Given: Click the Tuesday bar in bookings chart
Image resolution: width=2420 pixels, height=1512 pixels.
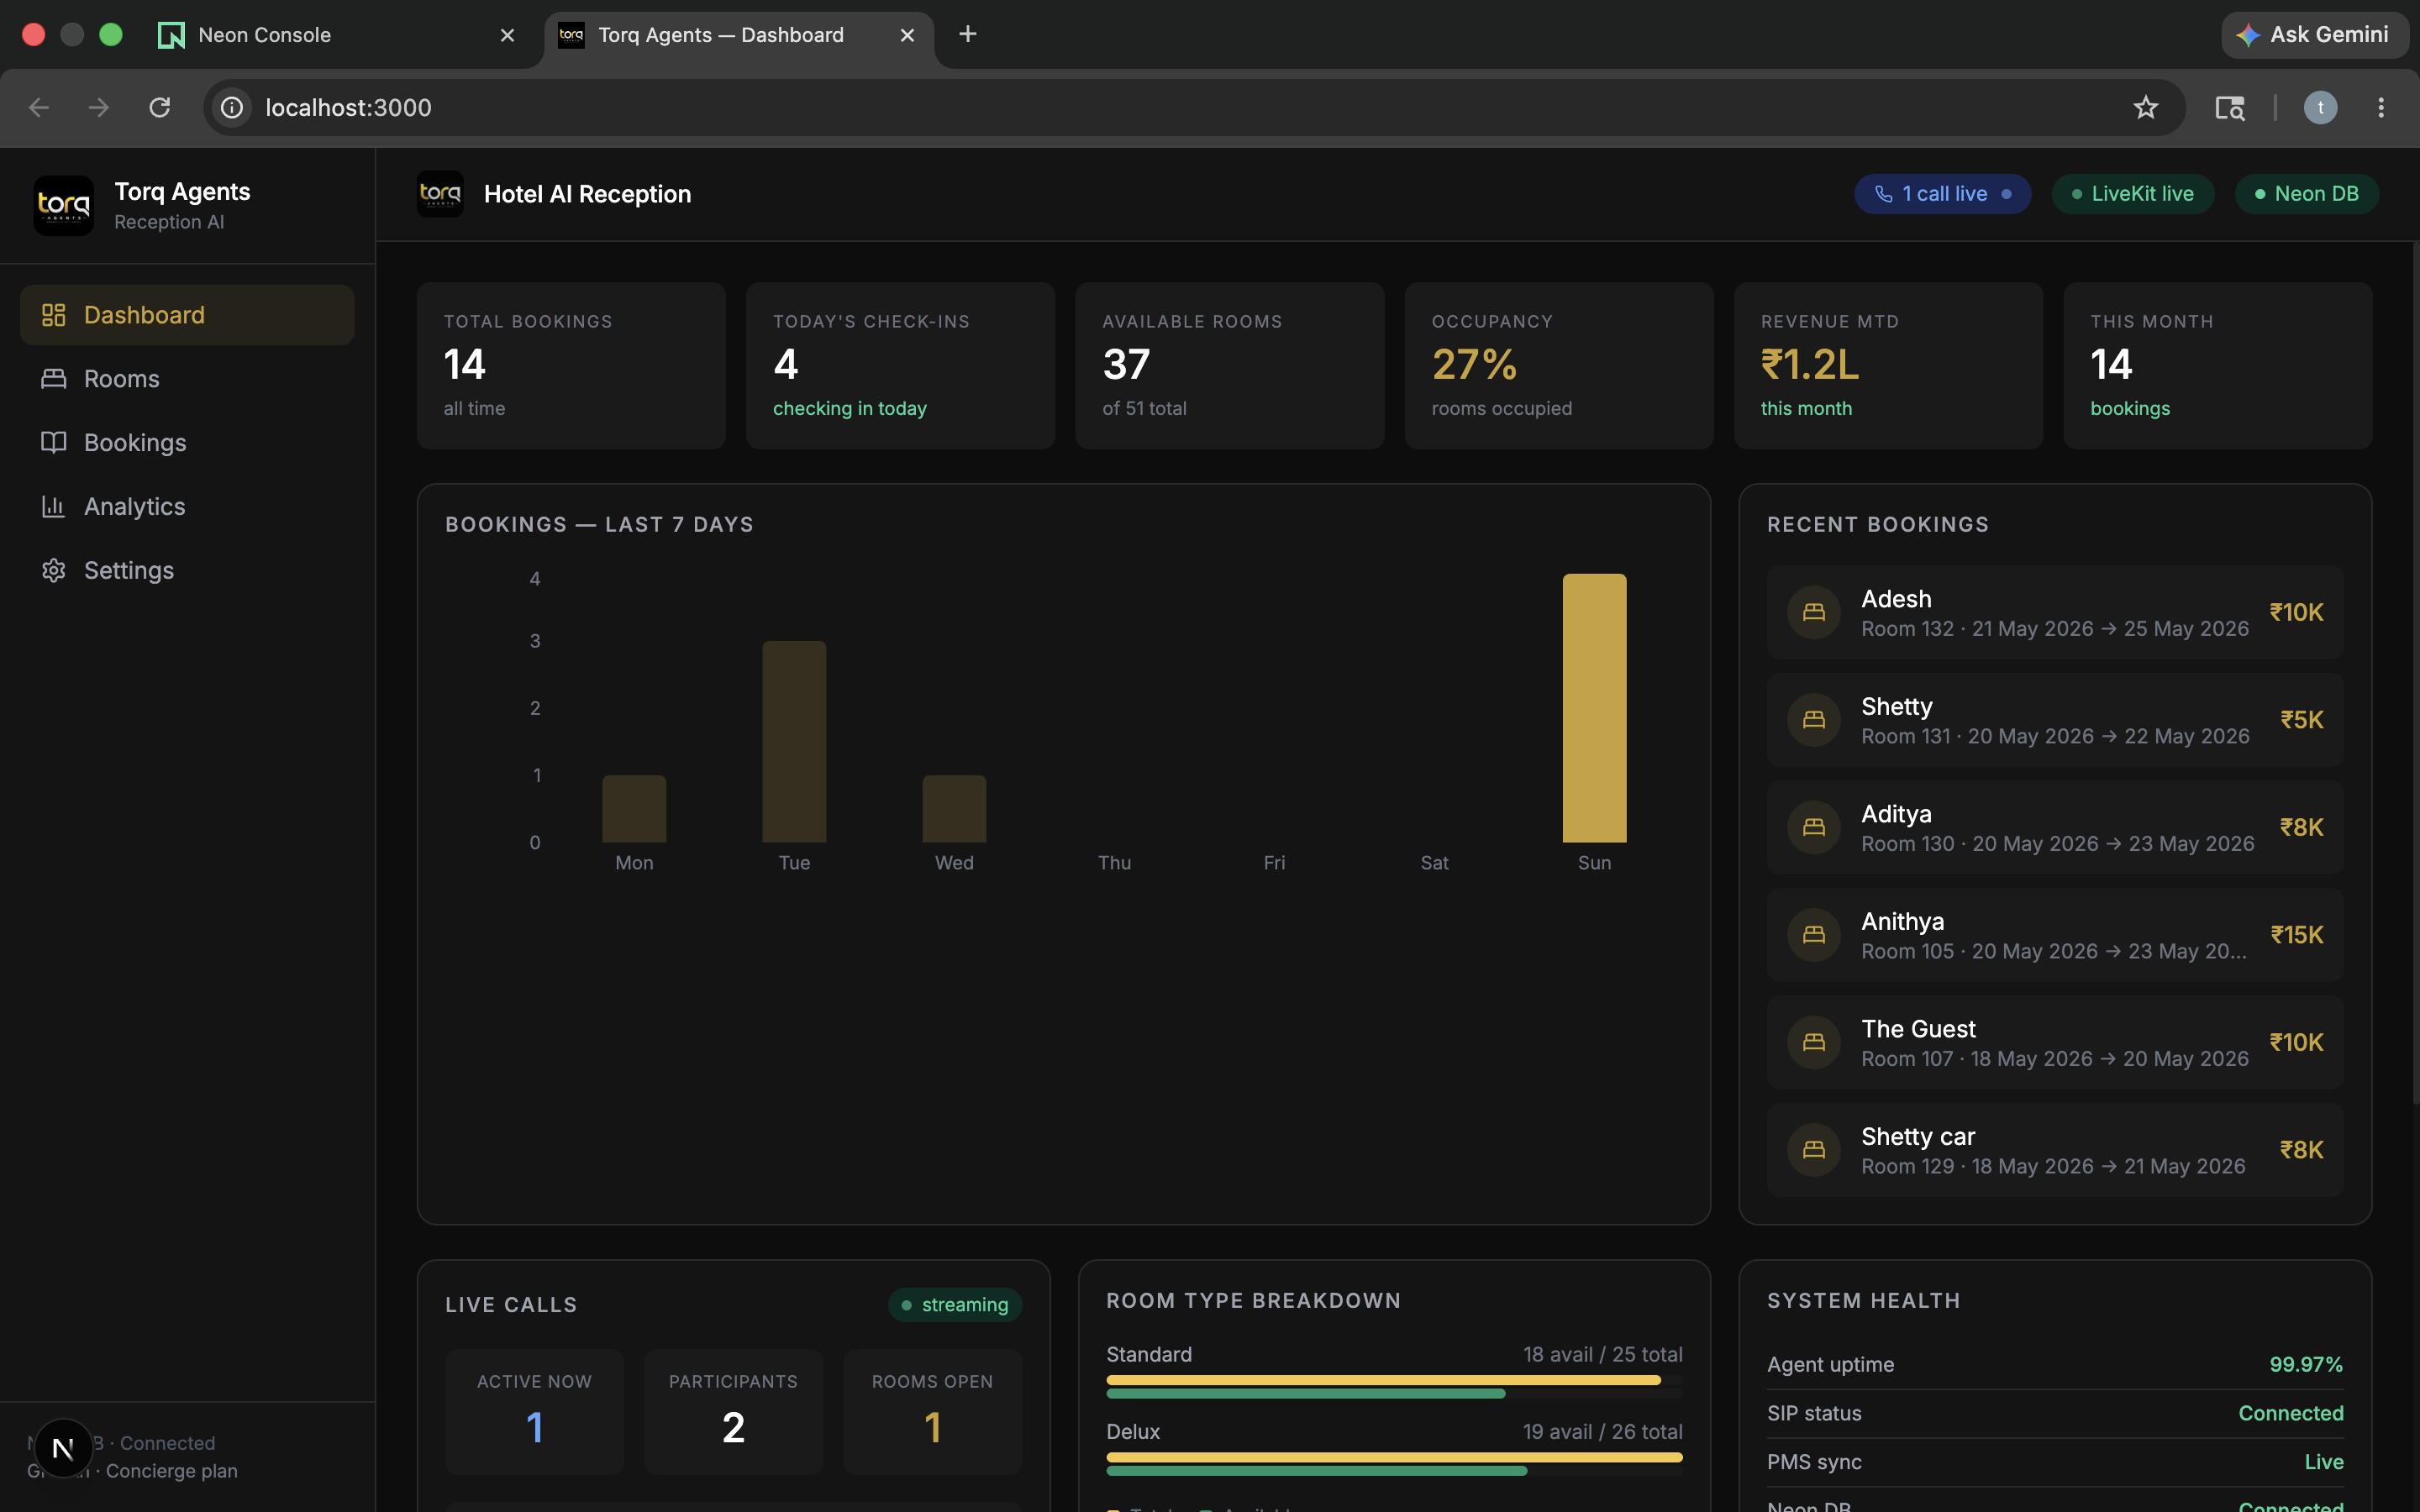Looking at the screenshot, I should (794, 741).
